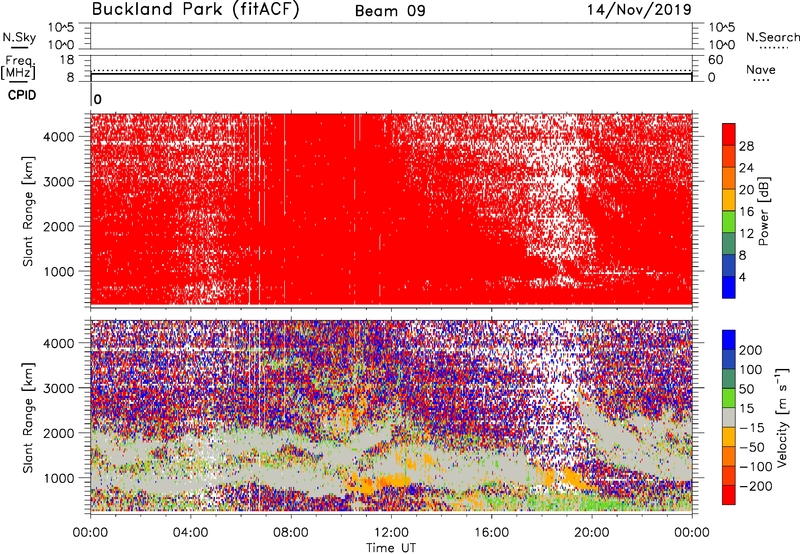The height and width of the screenshot is (554, 800).
Task: Click the 'Nave' legend label
Action: [x=761, y=69]
